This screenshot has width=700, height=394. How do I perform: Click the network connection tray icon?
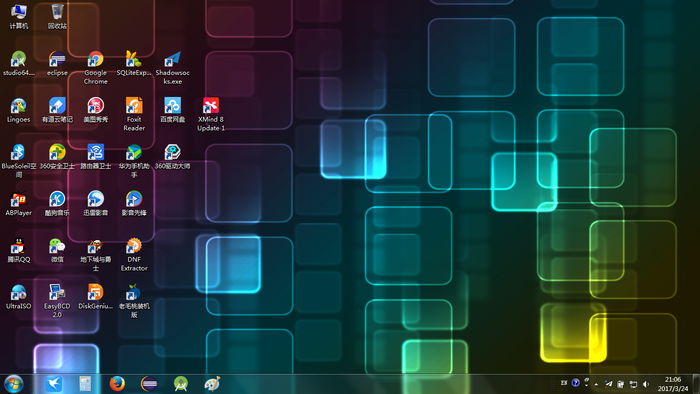pyautogui.click(x=633, y=384)
